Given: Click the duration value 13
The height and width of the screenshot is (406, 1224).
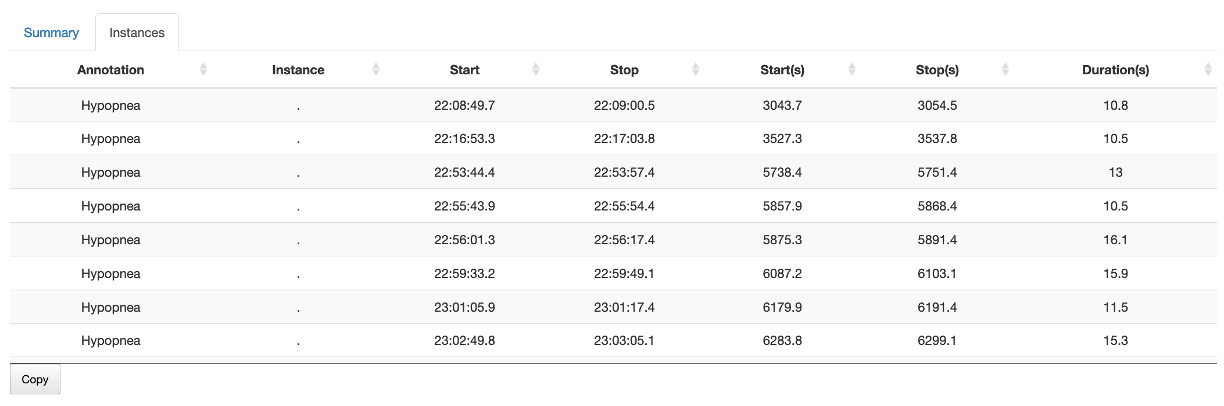Looking at the screenshot, I should coord(1115,172).
